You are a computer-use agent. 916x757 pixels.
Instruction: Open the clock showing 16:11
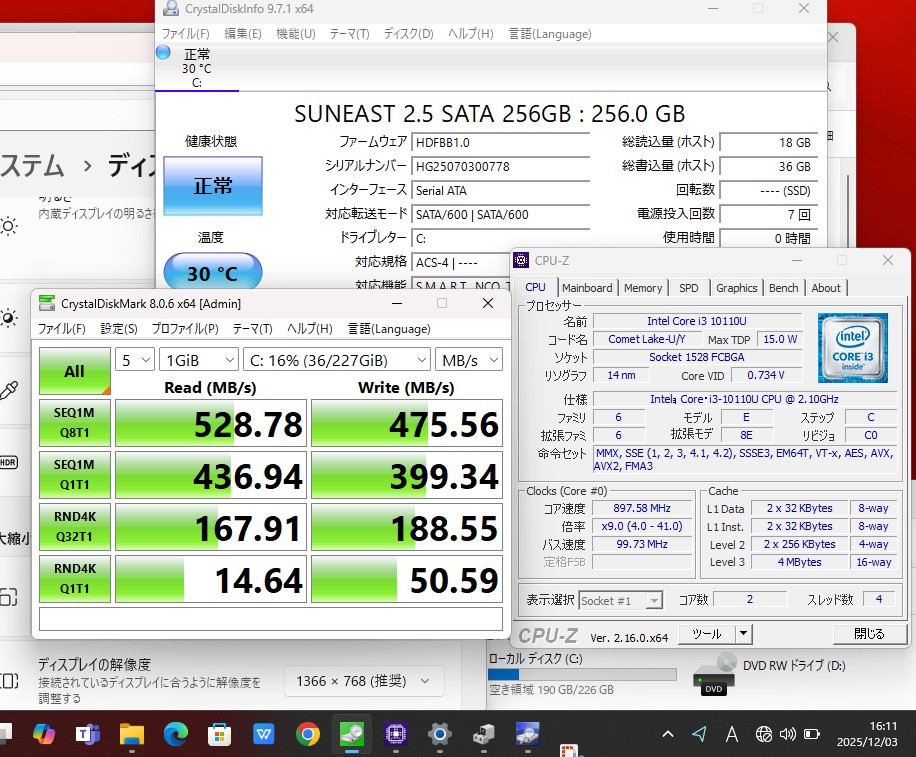[x=866, y=734]
